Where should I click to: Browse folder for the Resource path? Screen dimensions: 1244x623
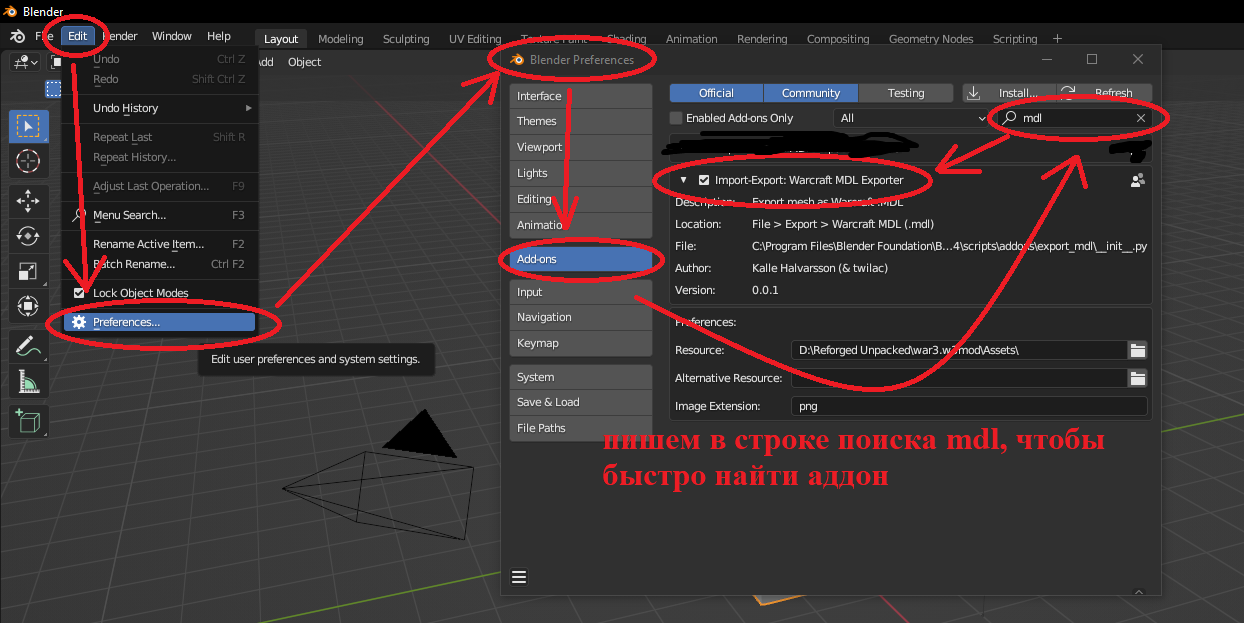(x=1137, y=350)
